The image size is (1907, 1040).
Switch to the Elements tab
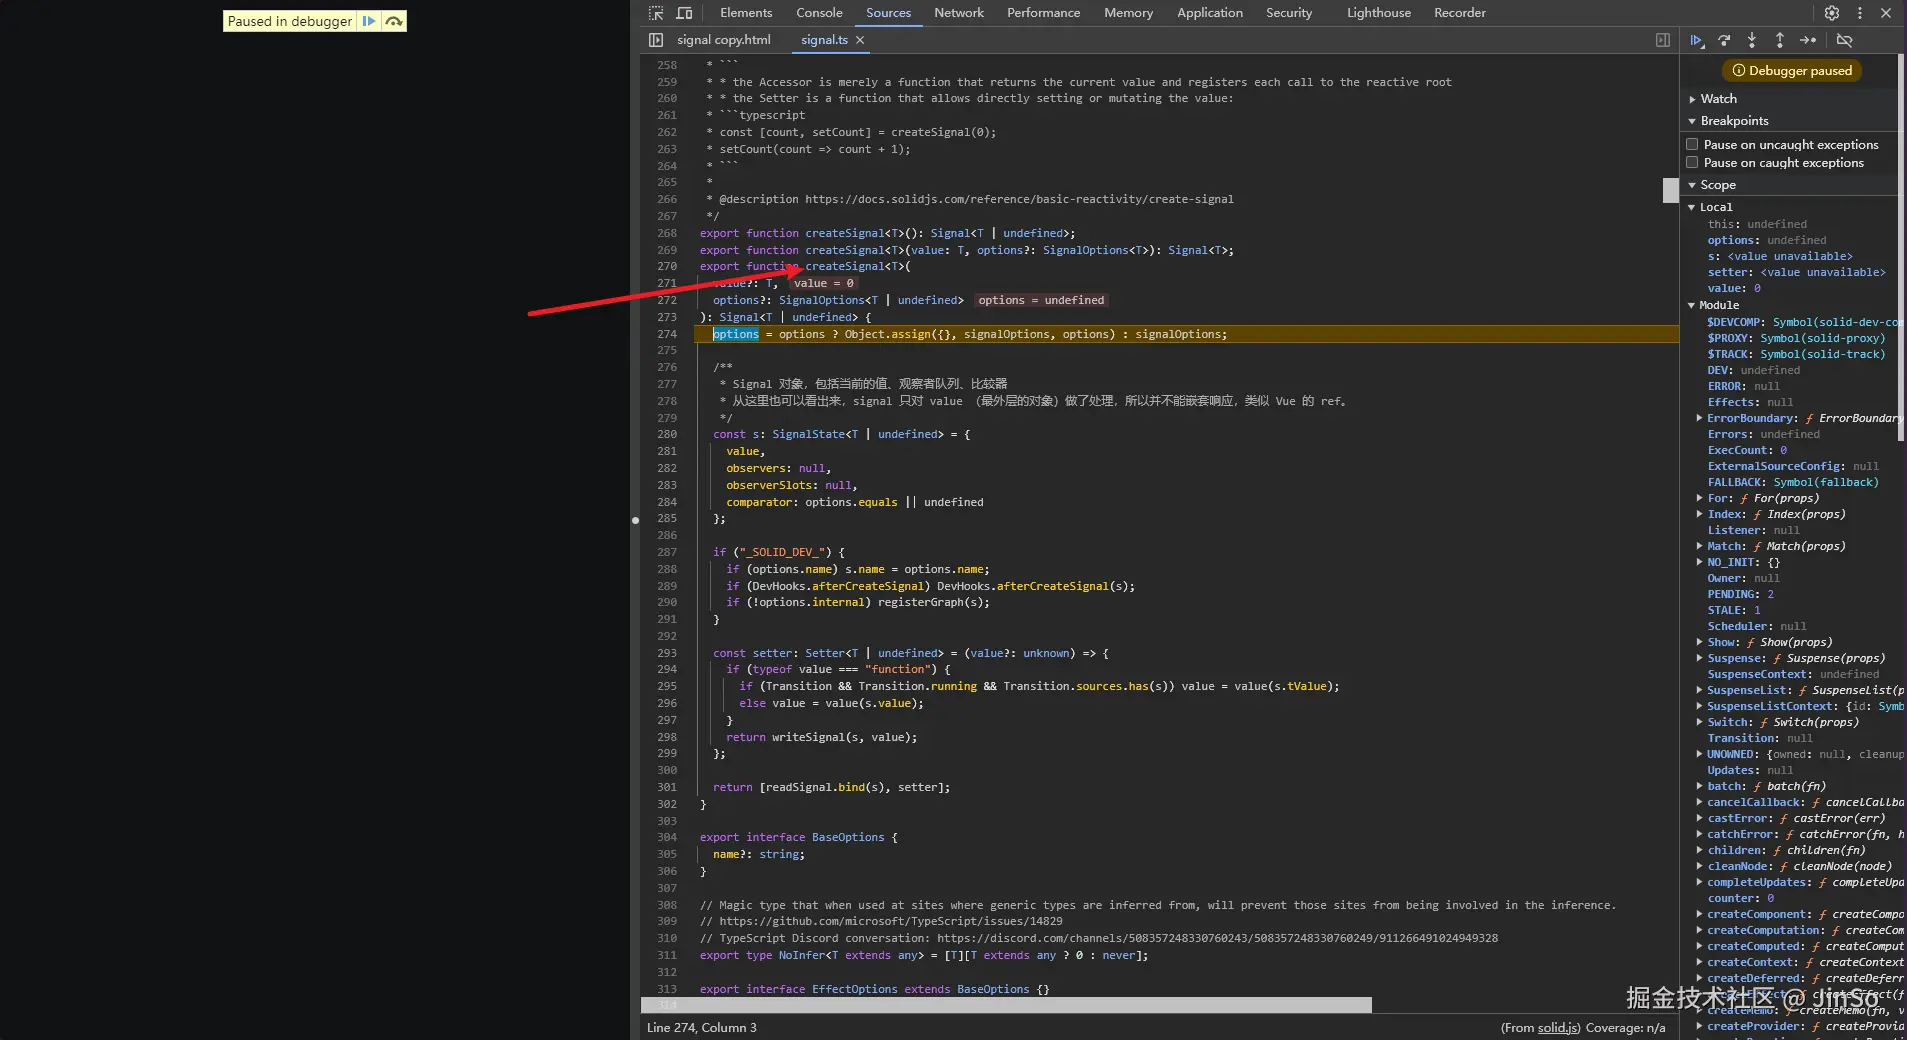point(746,13)
